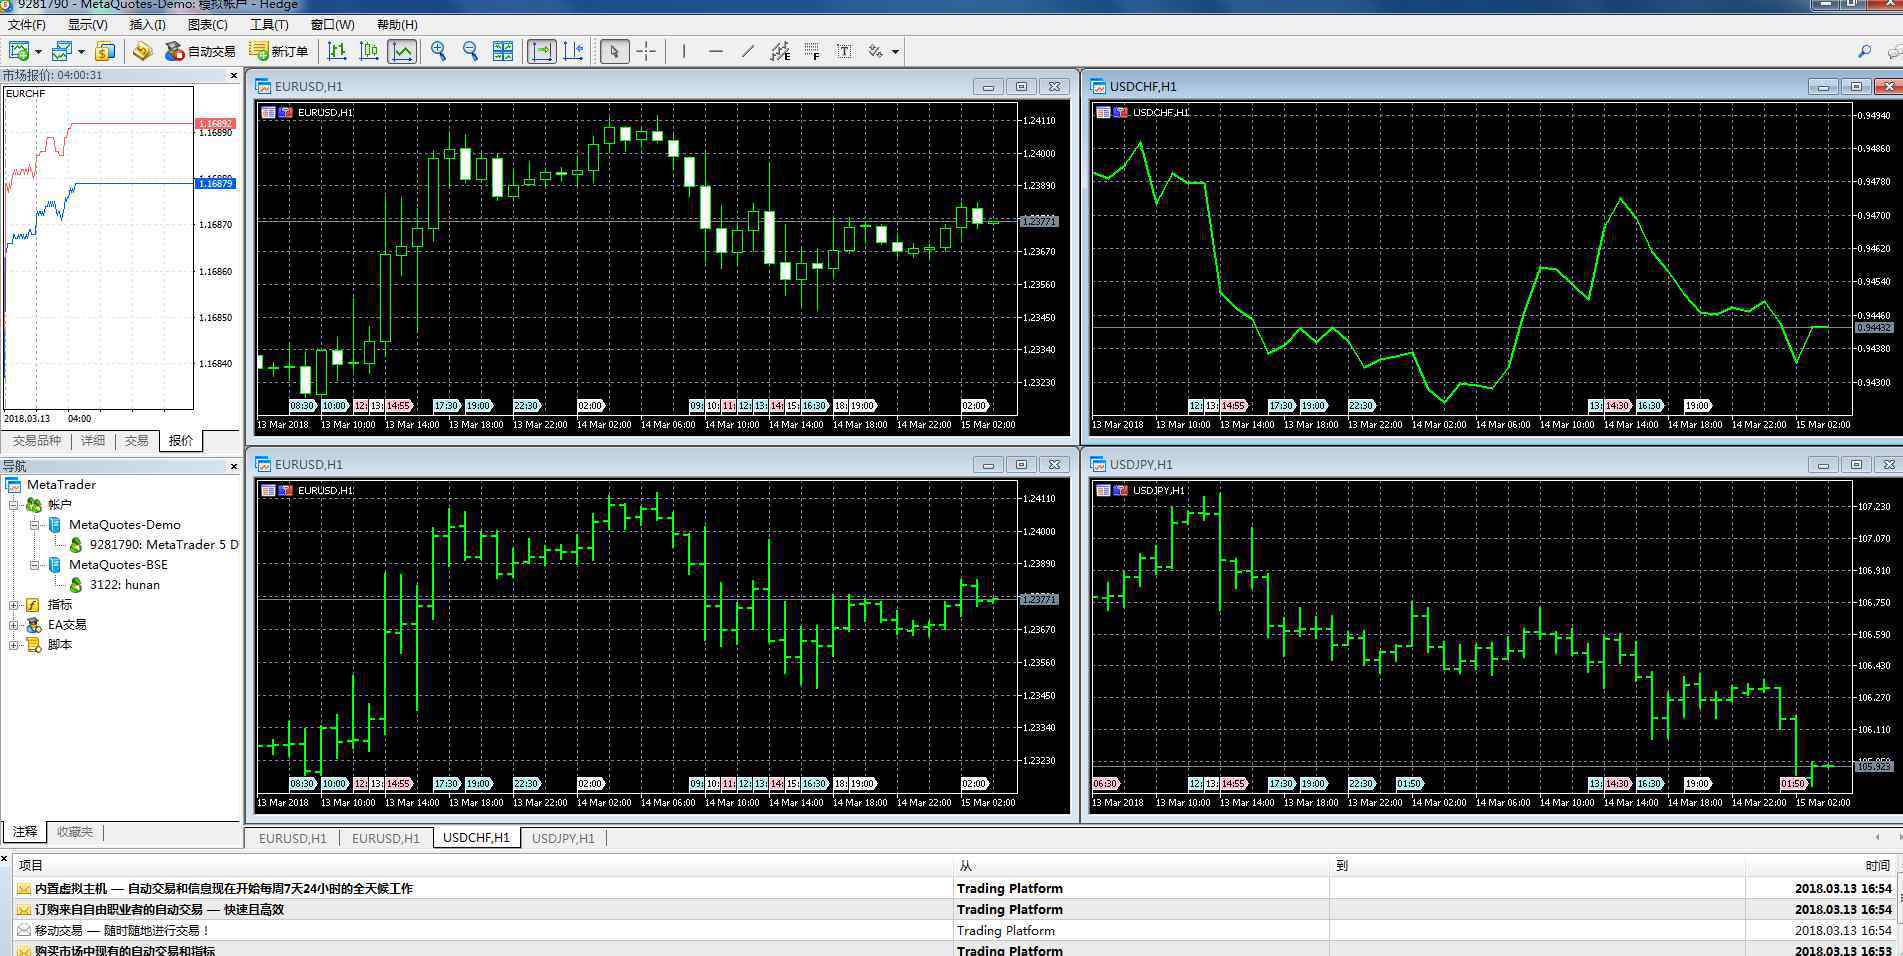This screenshot has height=956, width=1903.
Task: Click the gold tag toolbar icon
Action: click(142, 51)
